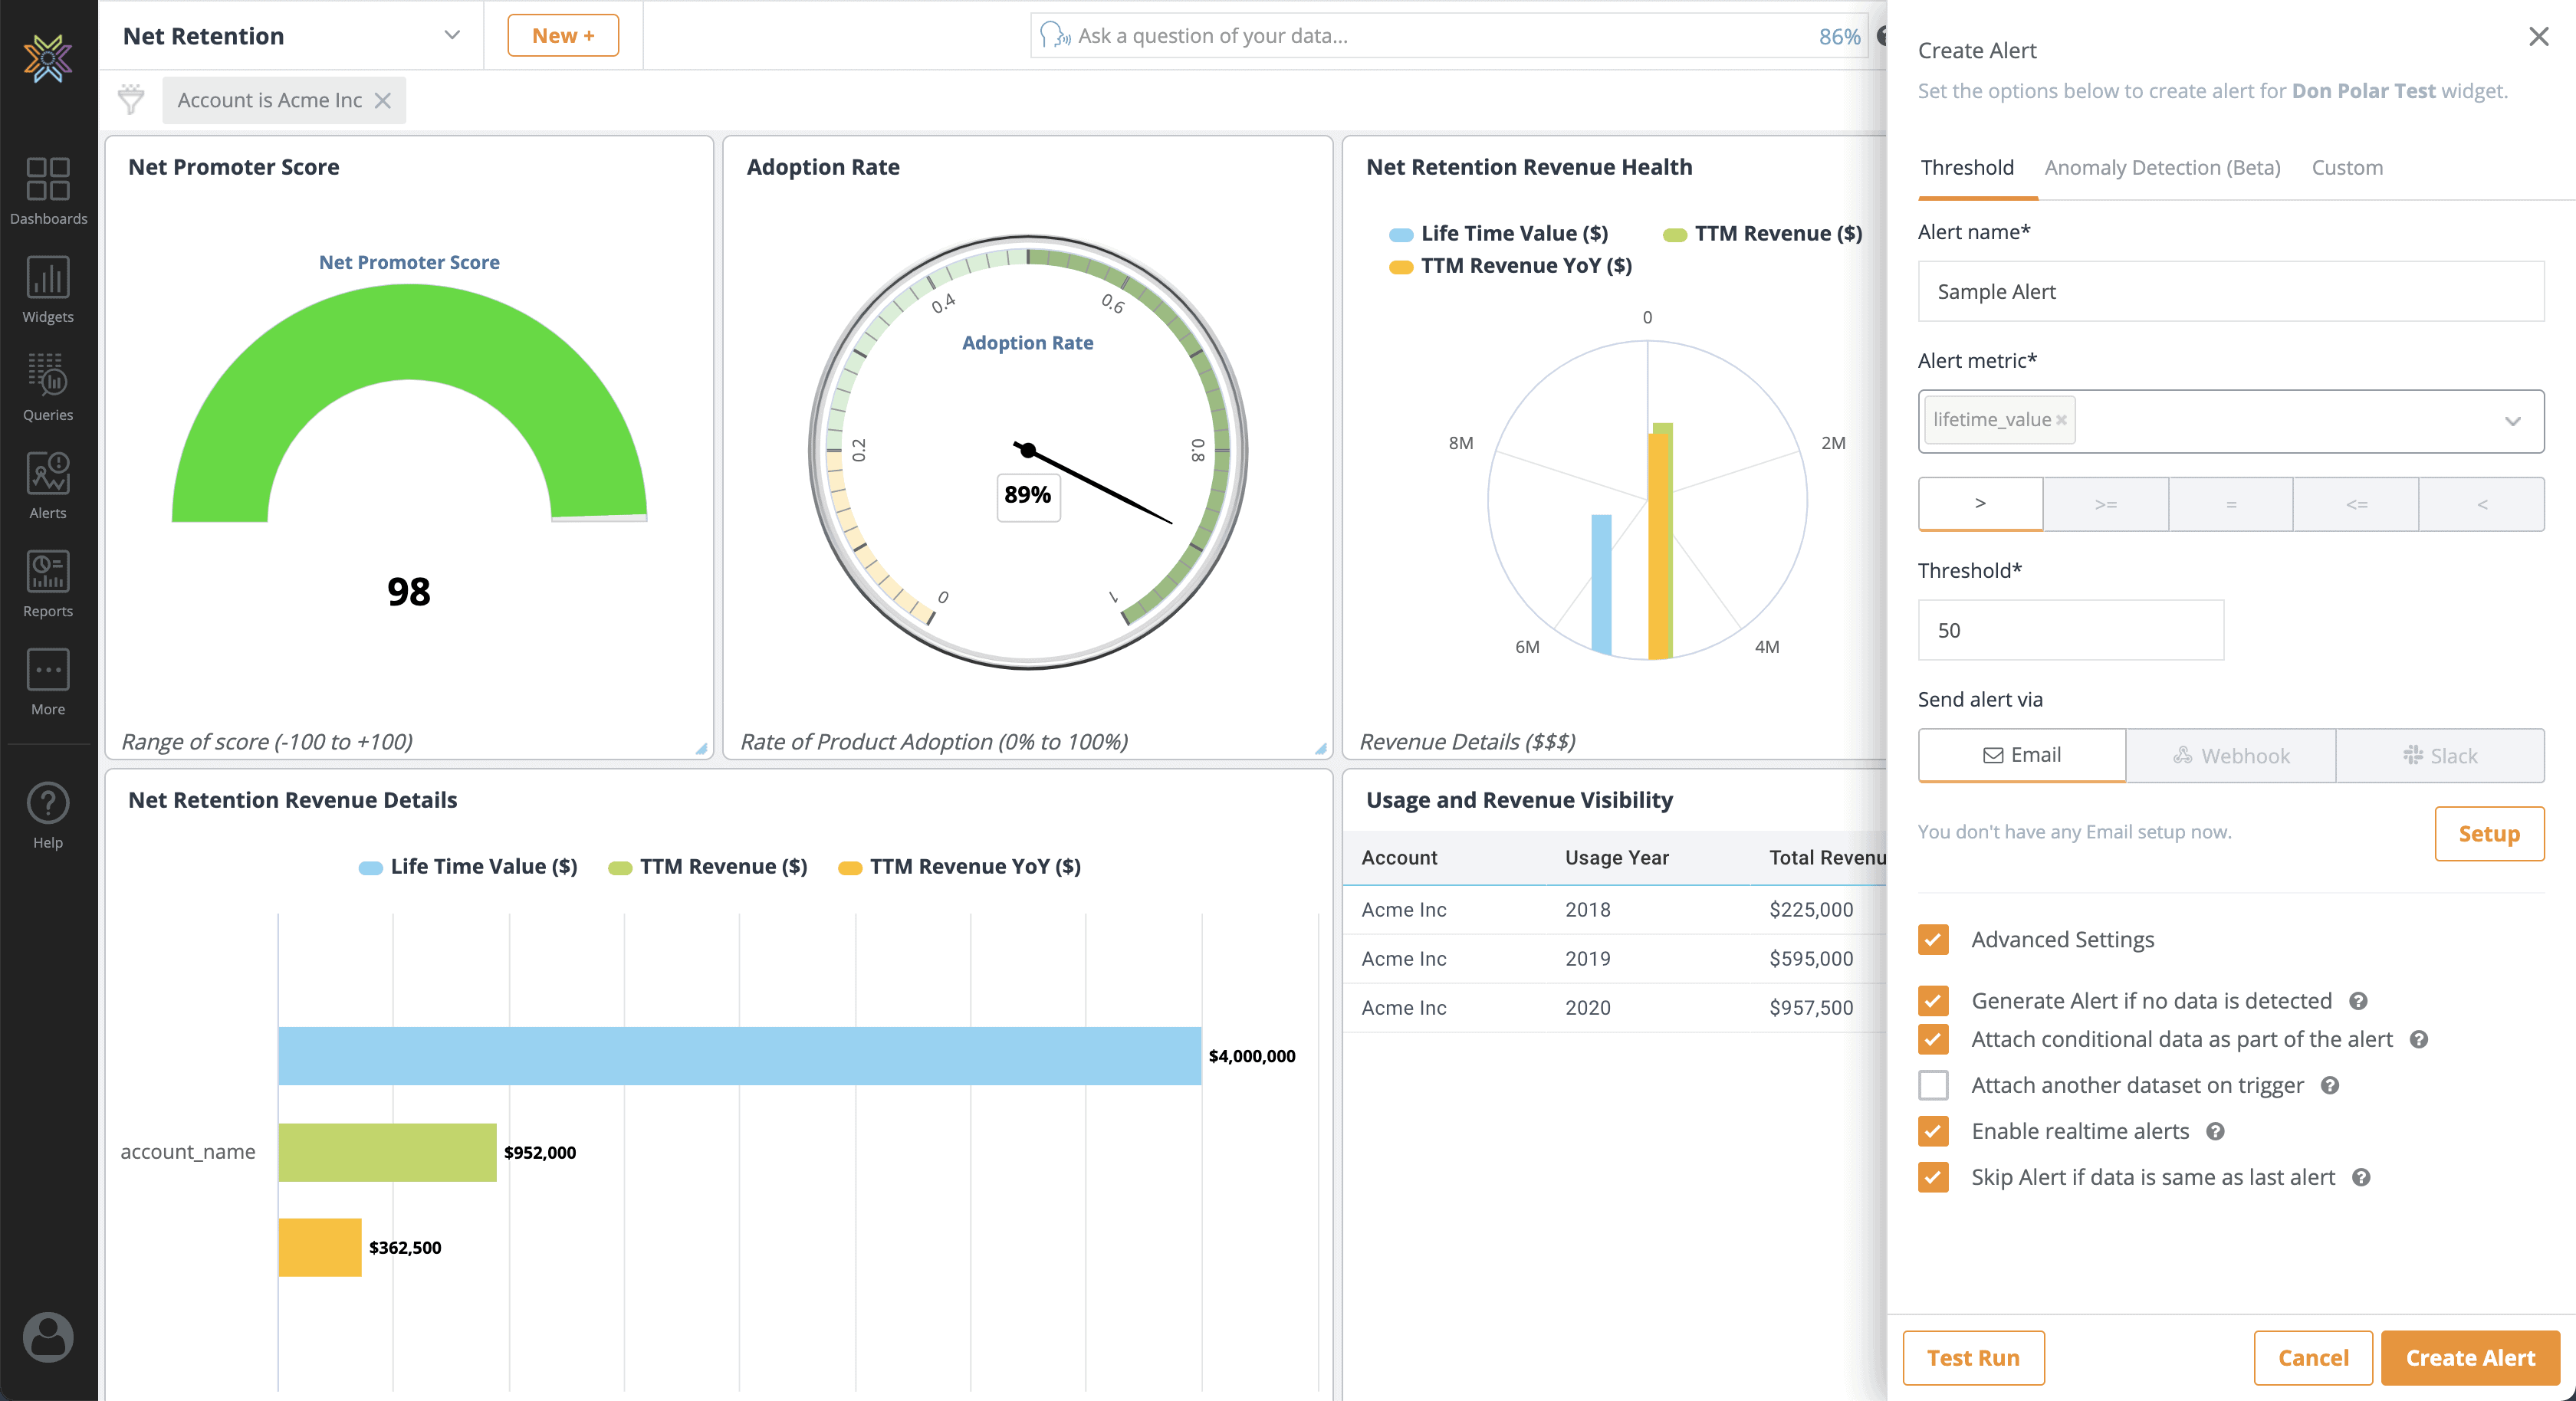This screenshot has width=2576, height=1401.
Task: Enable Attach another dataset on trigger
Action: [1933, 1085]
